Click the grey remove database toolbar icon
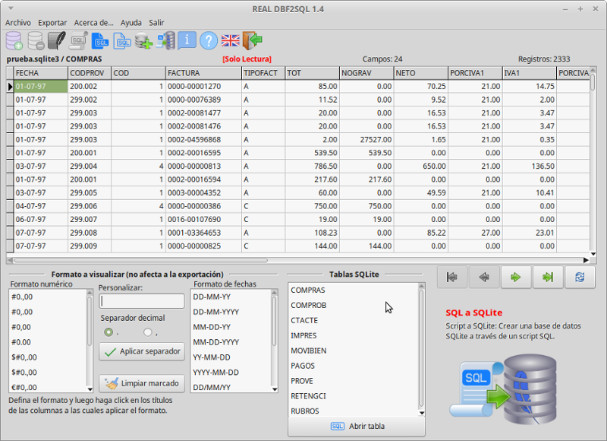 pyautogui.click(x=36, y=41)
